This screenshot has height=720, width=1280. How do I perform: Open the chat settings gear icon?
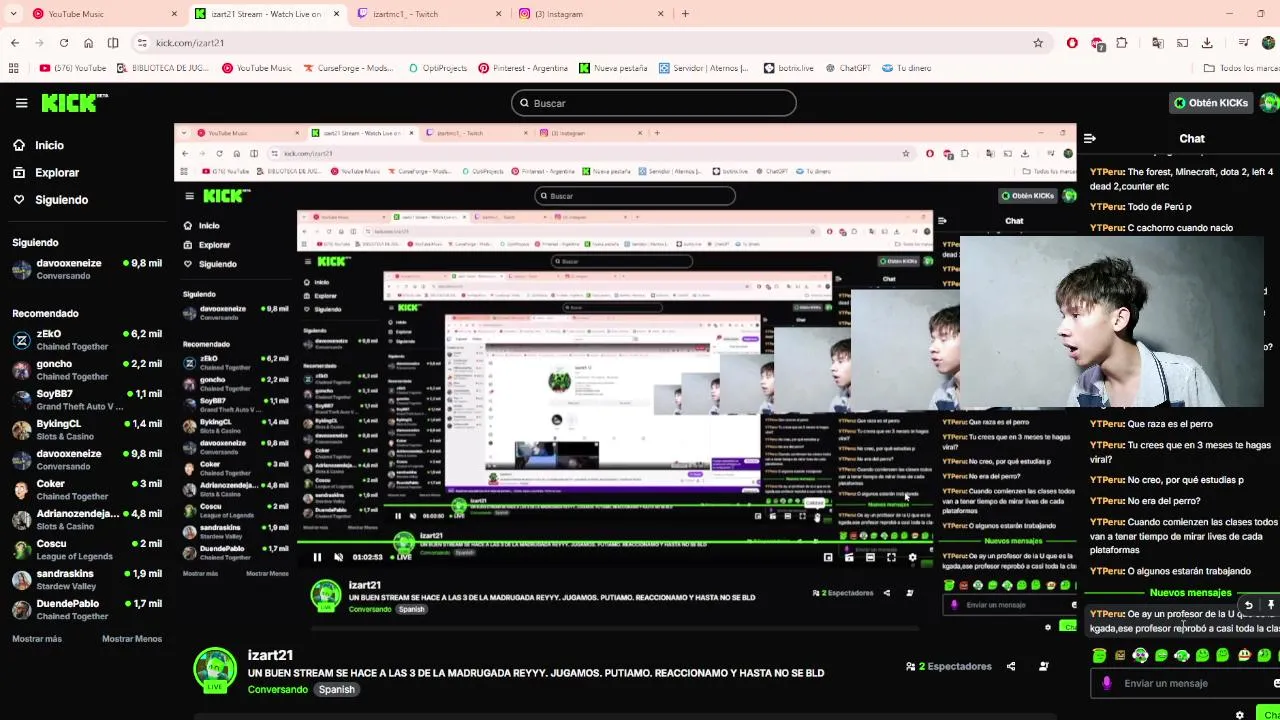(1240, 714)
